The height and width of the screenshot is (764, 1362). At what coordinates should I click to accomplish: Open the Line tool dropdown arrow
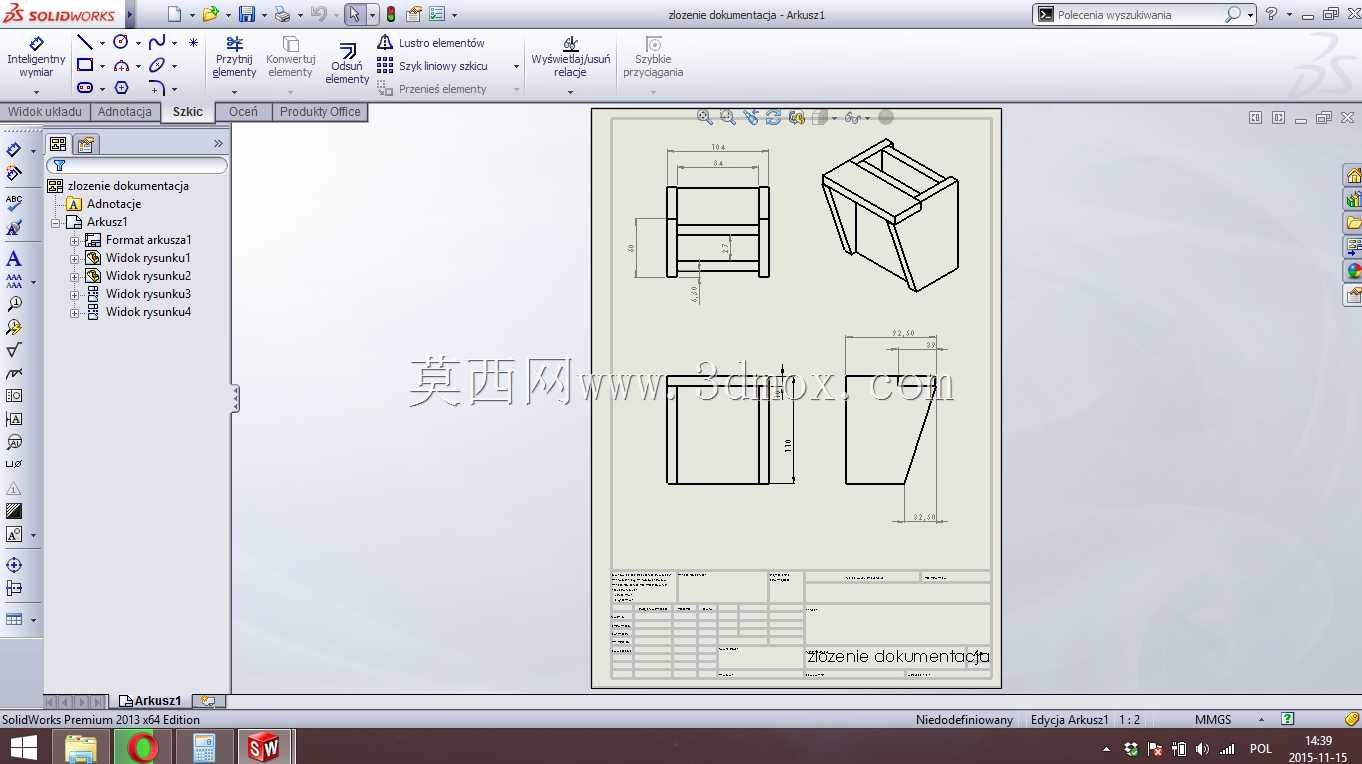pyautogui.click(x=102, y=43)
